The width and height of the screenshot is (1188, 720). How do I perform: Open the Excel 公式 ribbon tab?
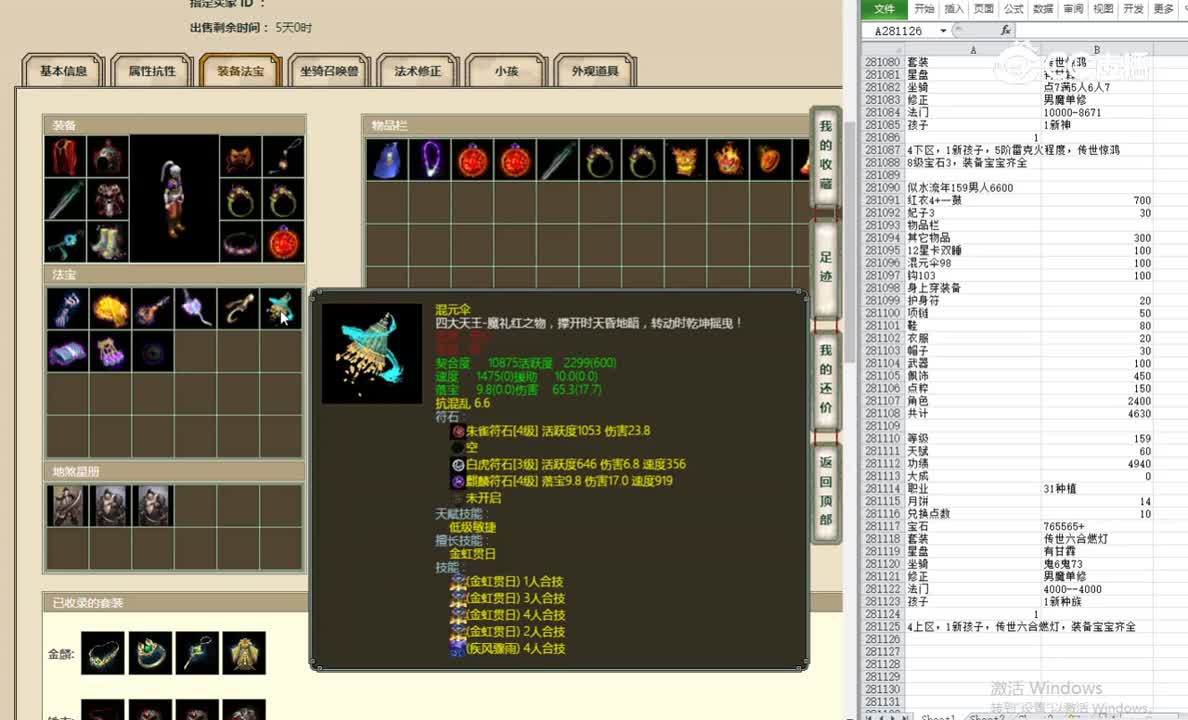(1014, 9)
